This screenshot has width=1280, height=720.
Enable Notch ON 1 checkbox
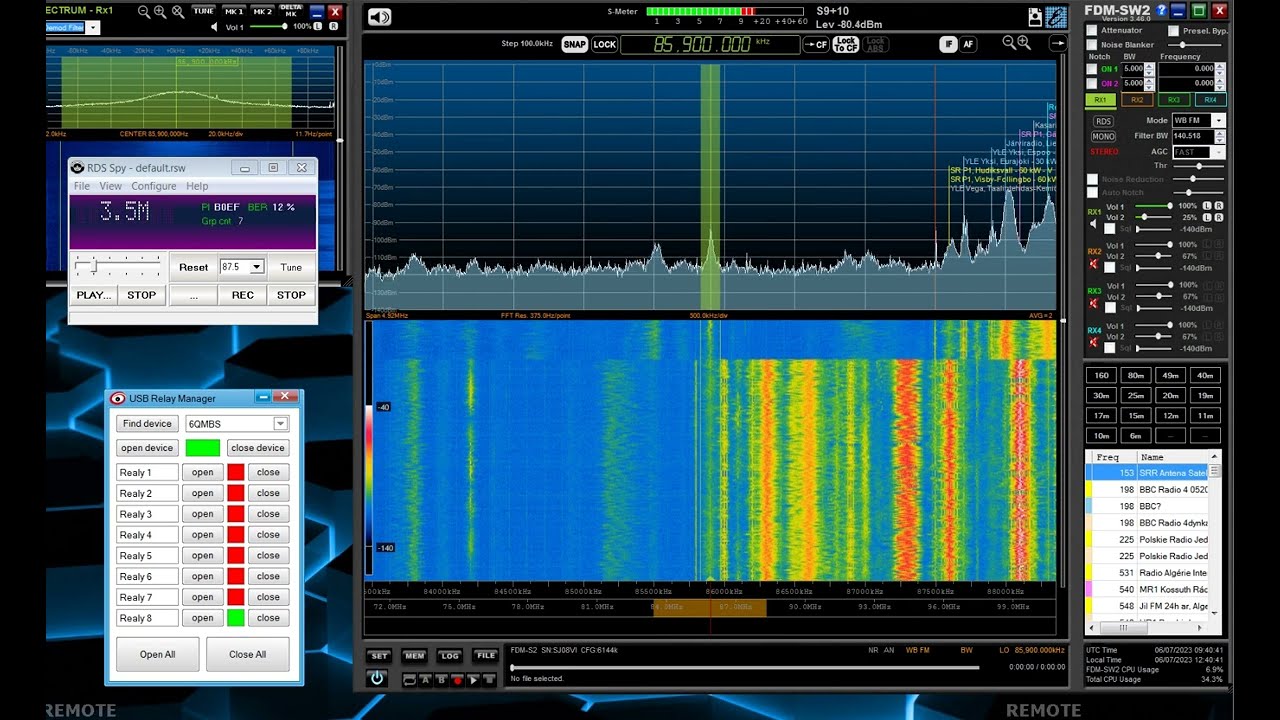pos(1092,69)
